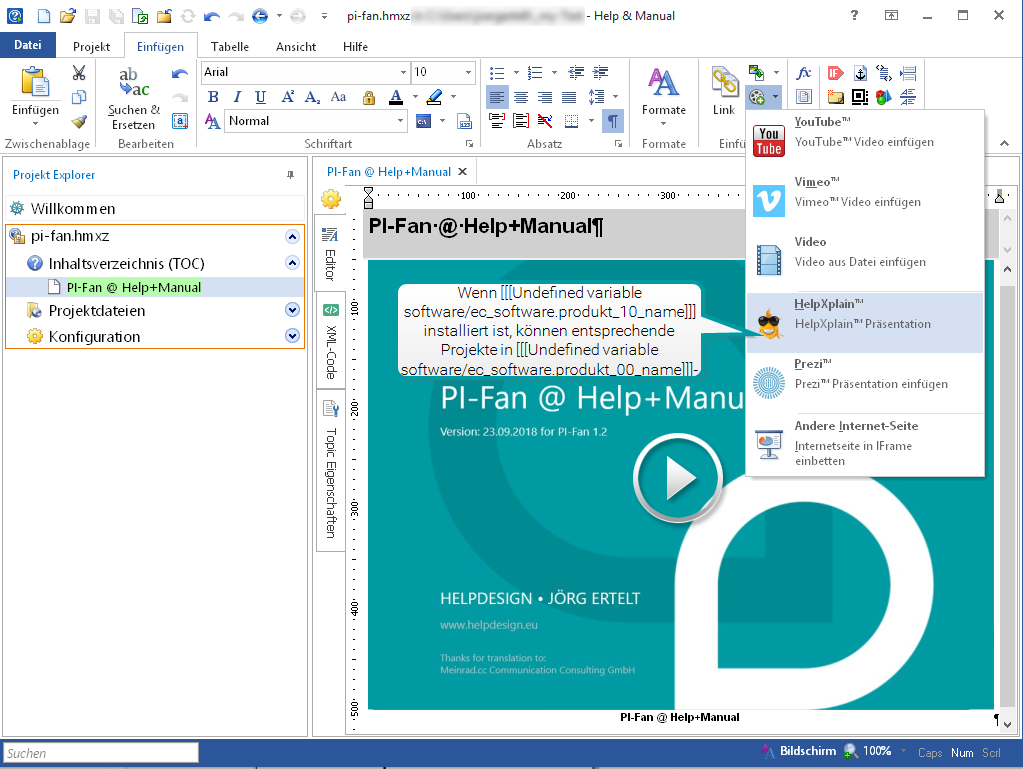Viewport: 1023px width, 769px height.
Task: Click the Suchen search field
Action: pyautogui.click(x=100, y=753)
